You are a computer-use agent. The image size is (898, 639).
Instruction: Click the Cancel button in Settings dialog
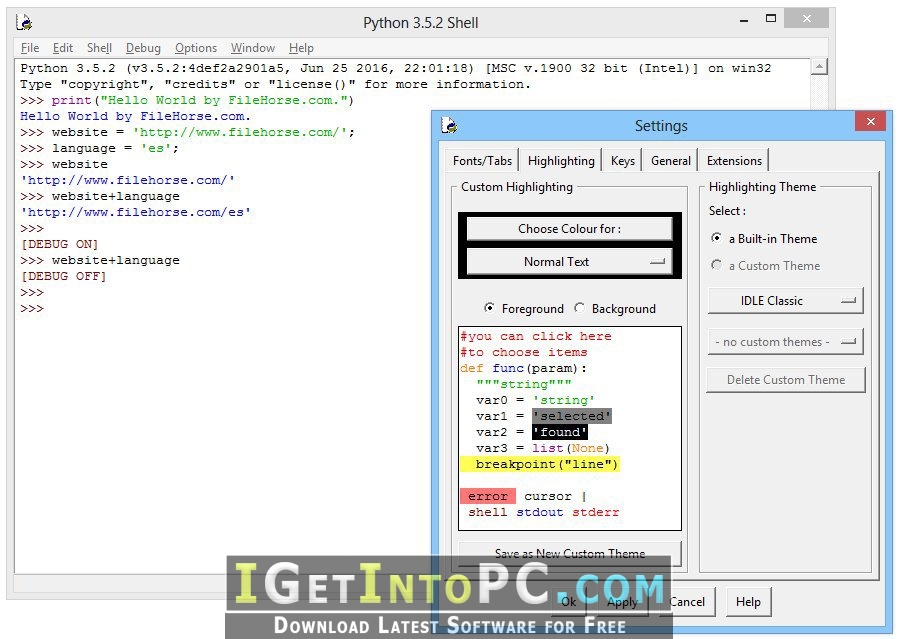tap(687, 602)
